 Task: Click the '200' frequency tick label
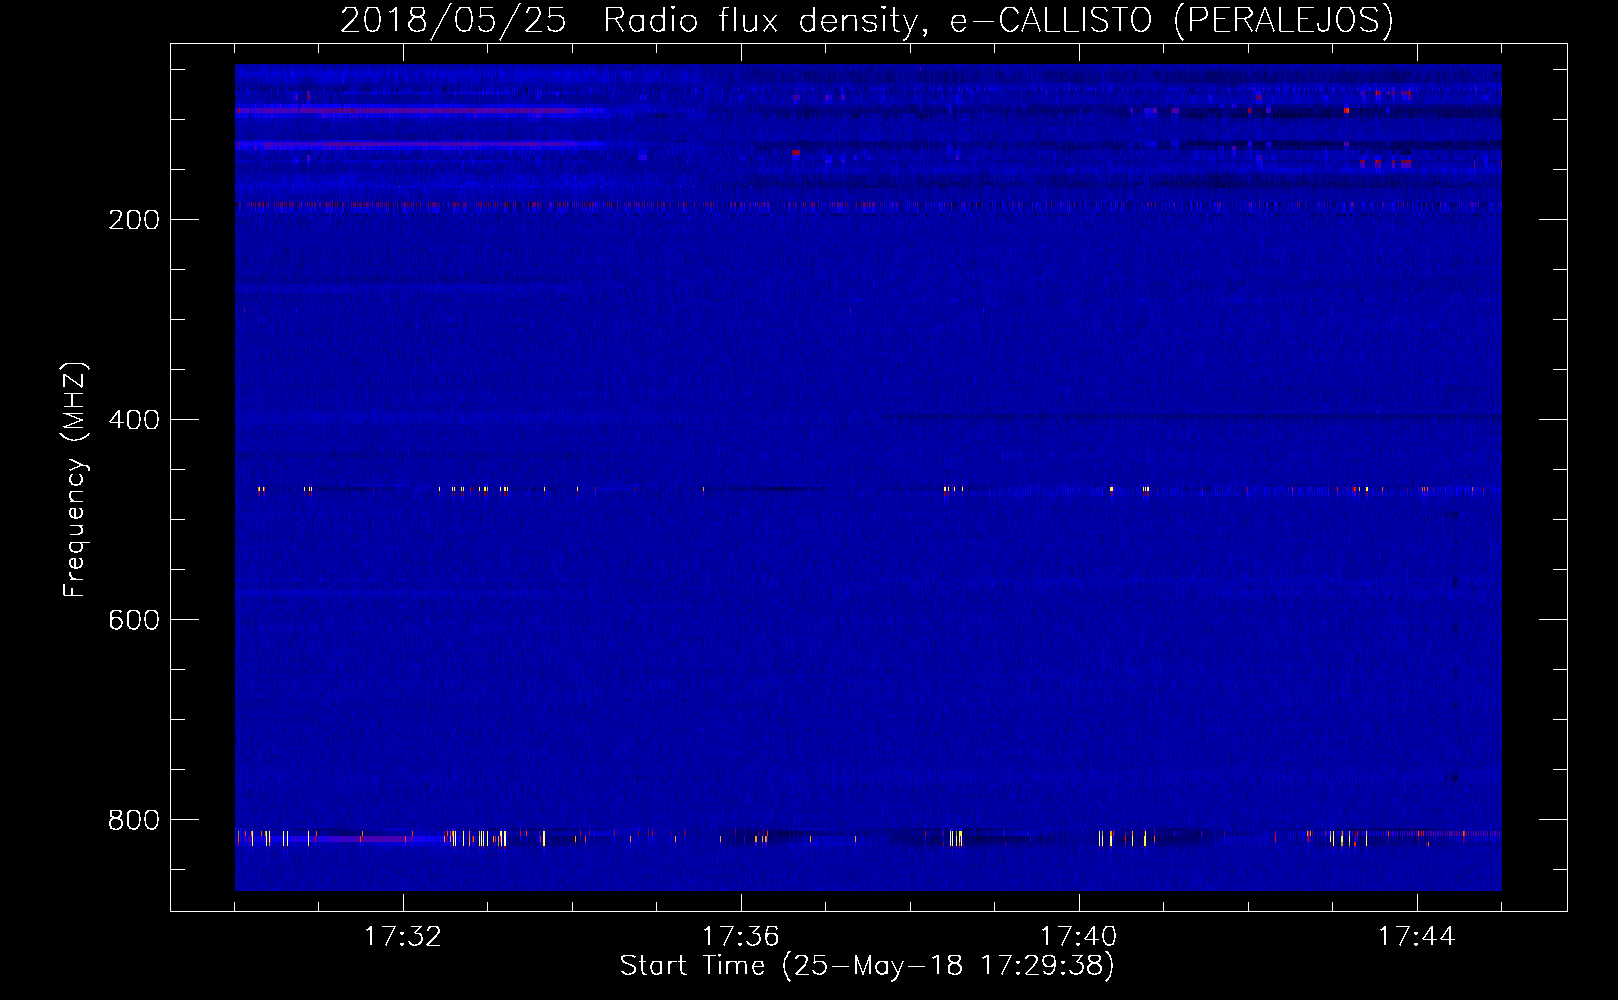point(134,220)
